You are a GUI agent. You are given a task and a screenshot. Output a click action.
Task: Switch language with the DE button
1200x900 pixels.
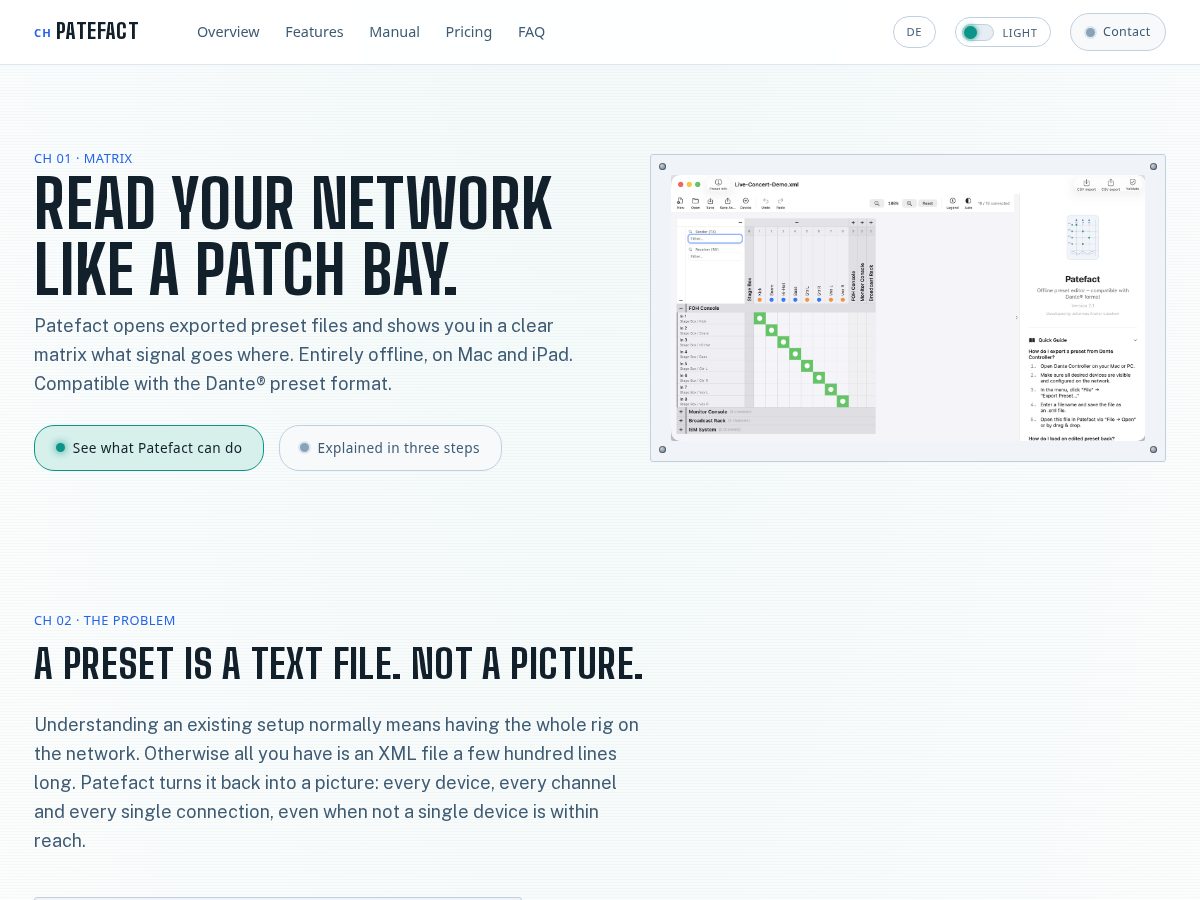click(914, 32)
